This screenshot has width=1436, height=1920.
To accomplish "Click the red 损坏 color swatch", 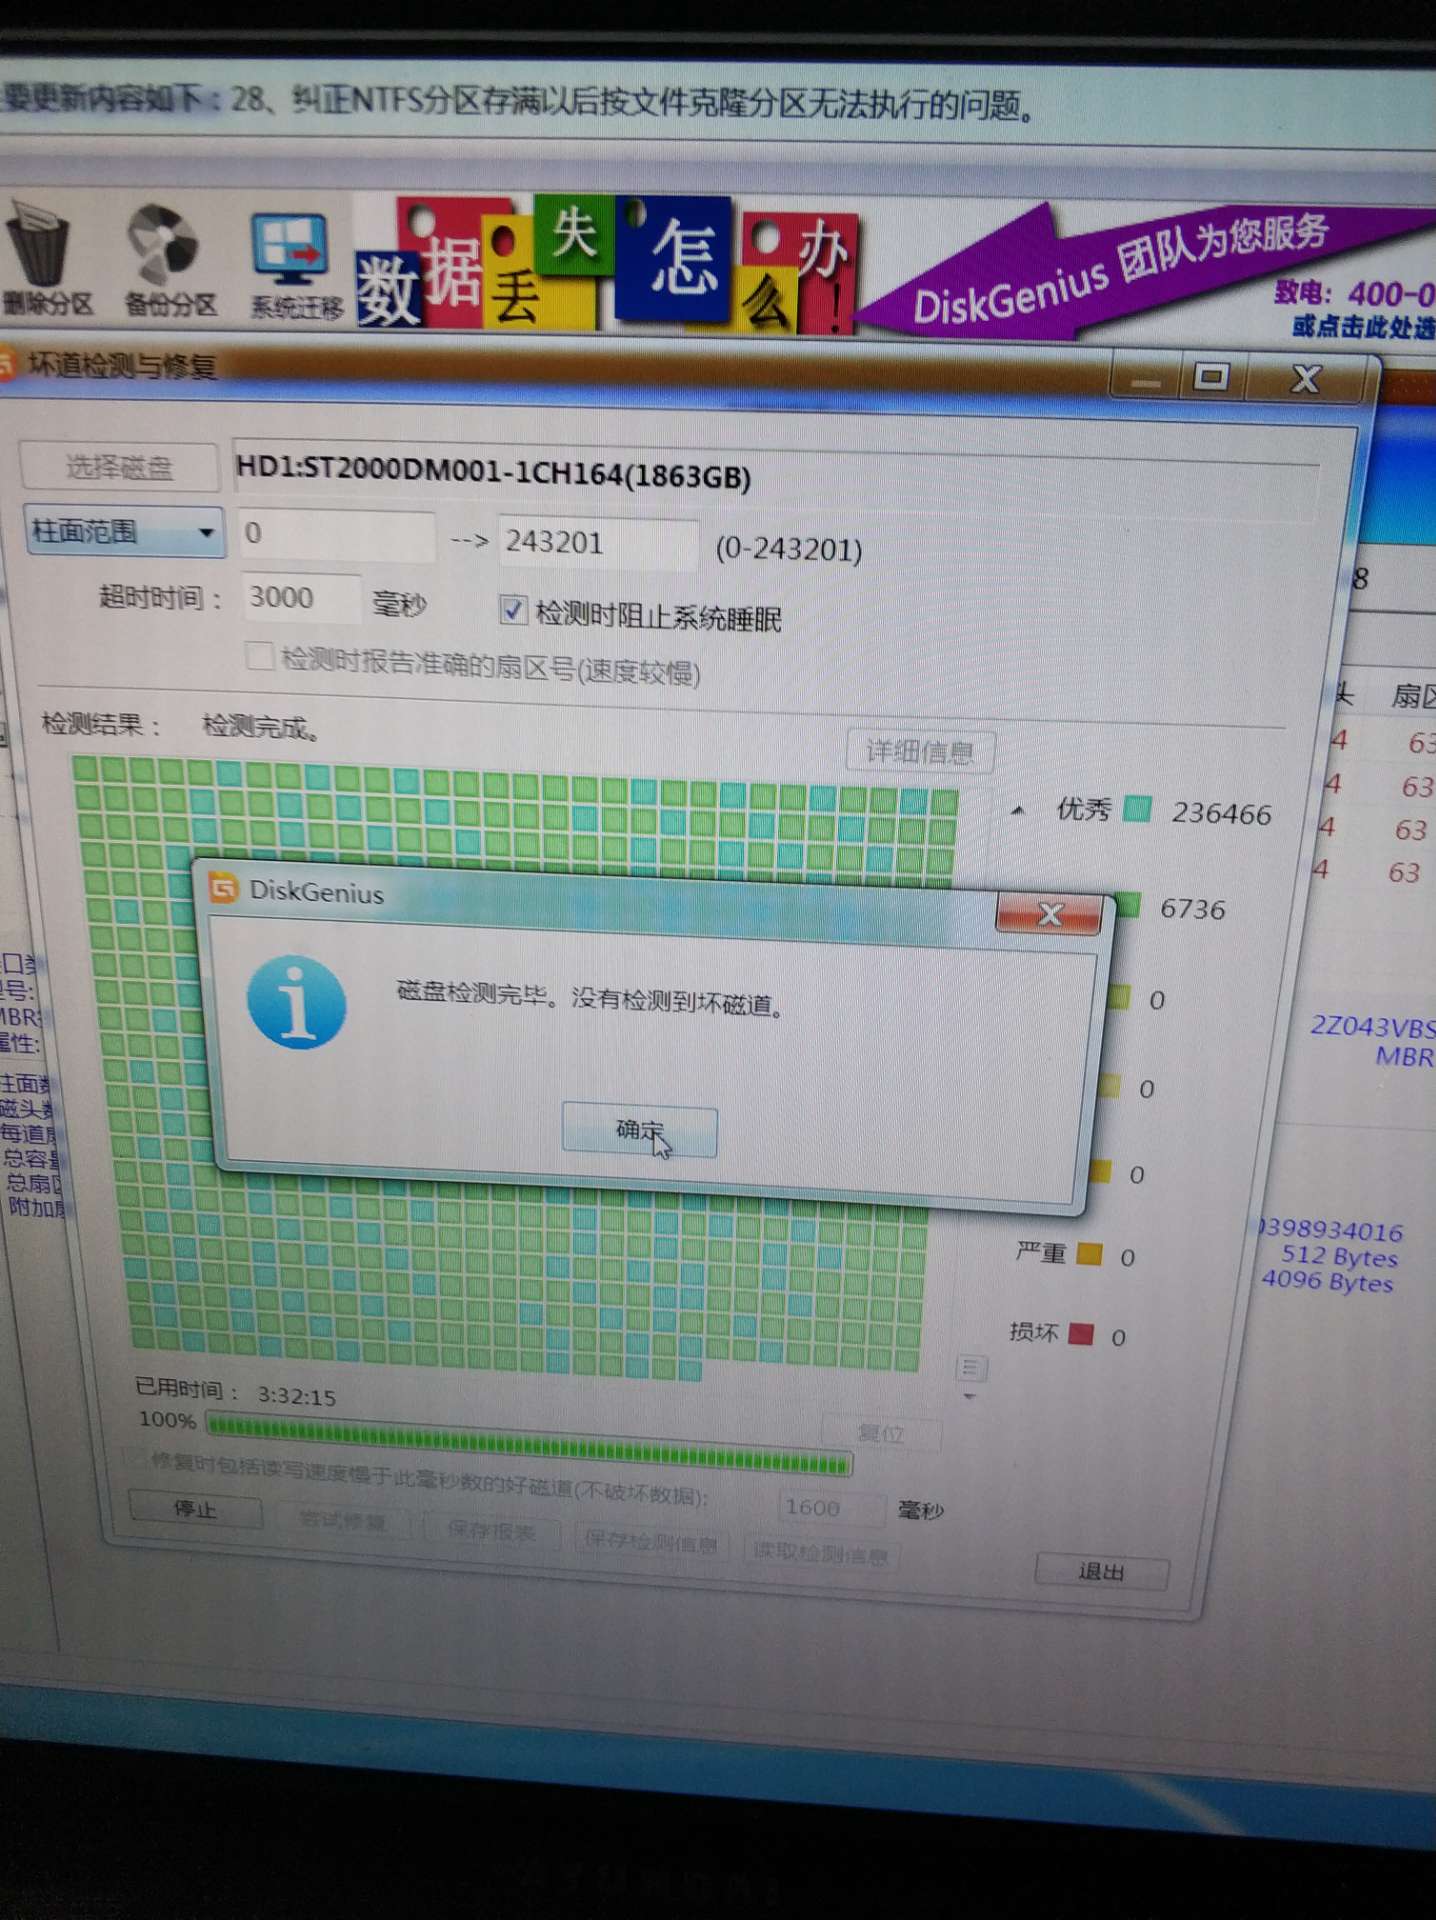I will (1081, 1334).
